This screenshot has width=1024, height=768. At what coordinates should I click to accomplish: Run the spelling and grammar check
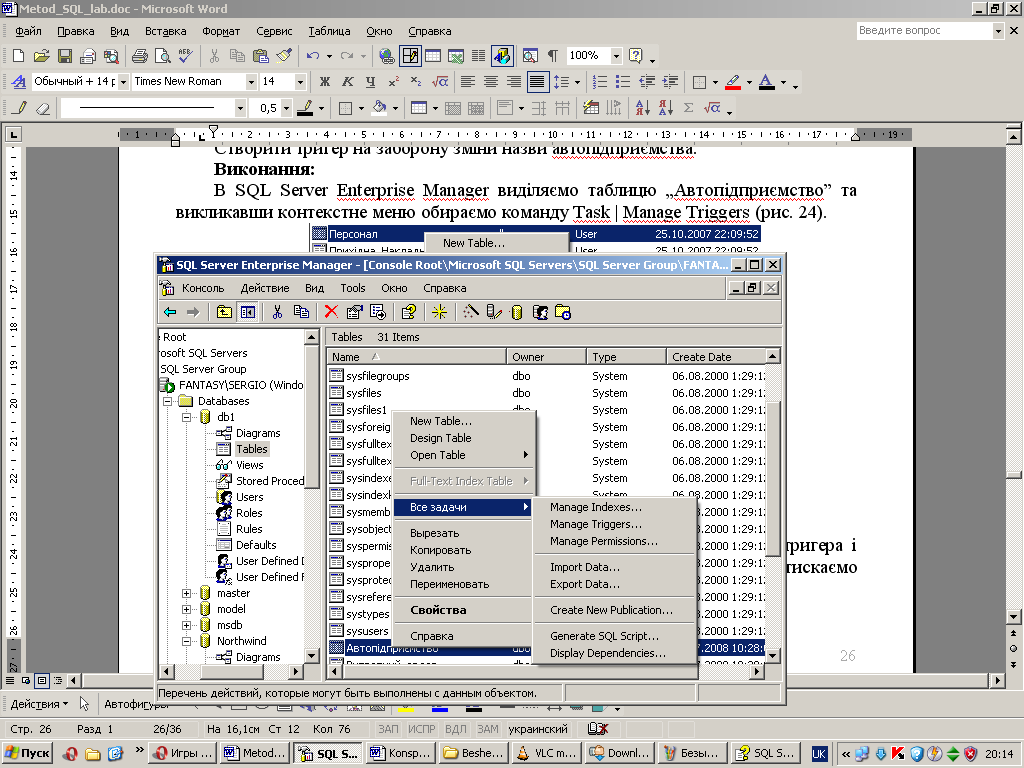click(186, 56)
